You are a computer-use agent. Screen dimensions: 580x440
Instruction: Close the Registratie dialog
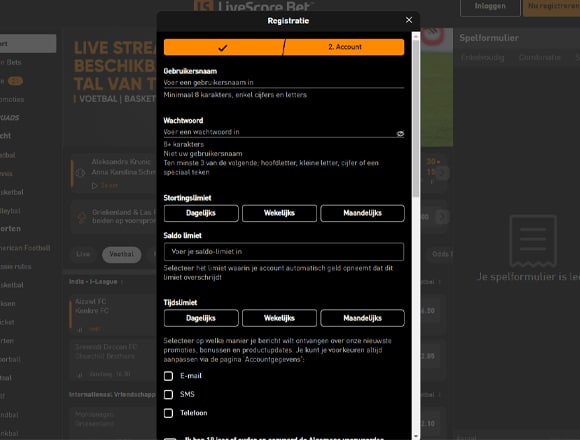[409, 20]
